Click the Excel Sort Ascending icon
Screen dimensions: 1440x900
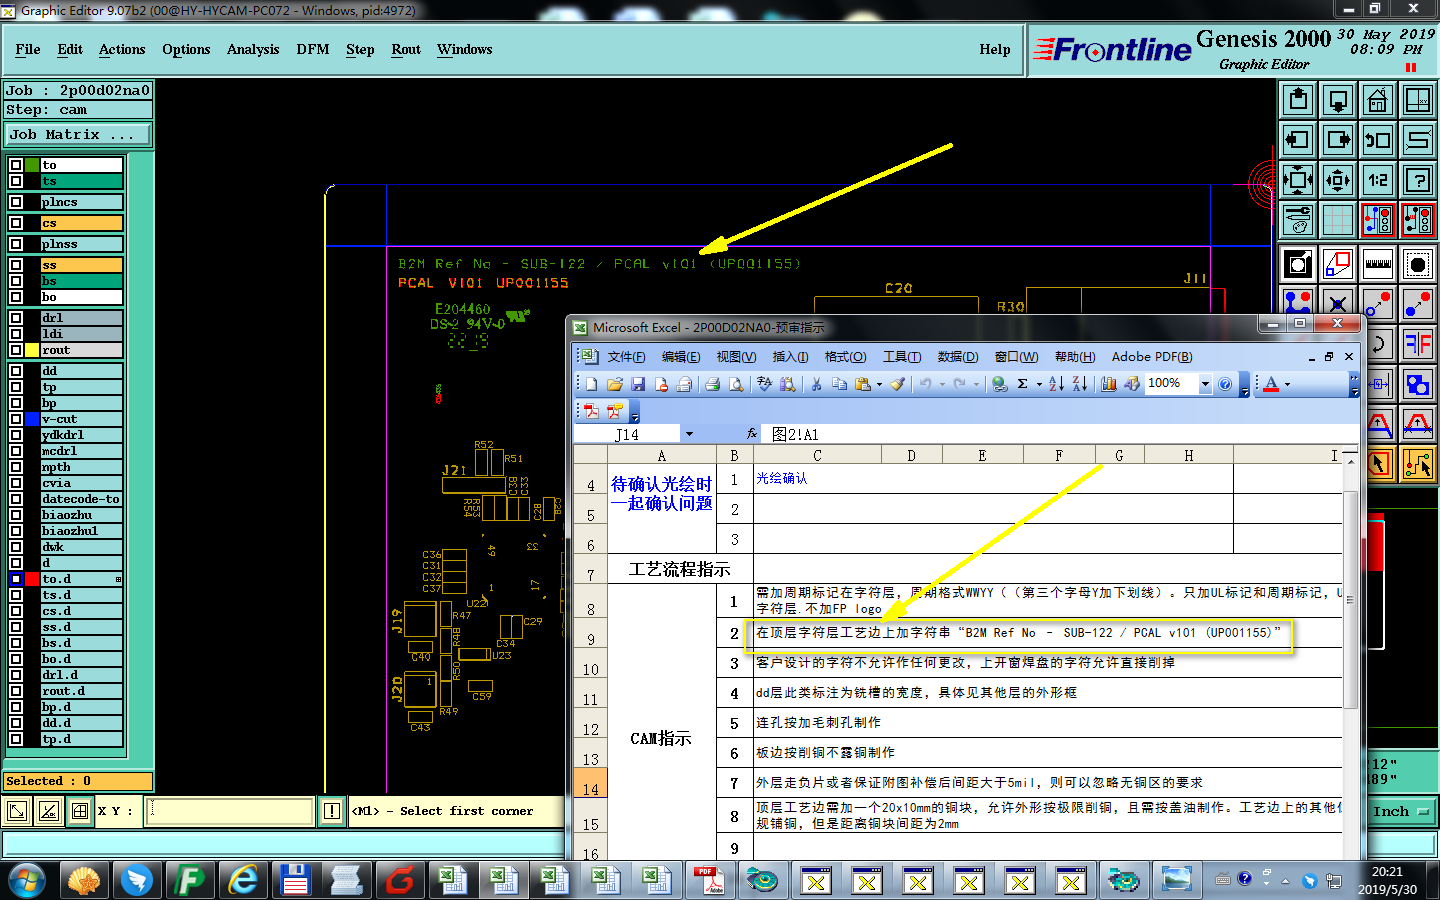click(x=1056, y=384)
